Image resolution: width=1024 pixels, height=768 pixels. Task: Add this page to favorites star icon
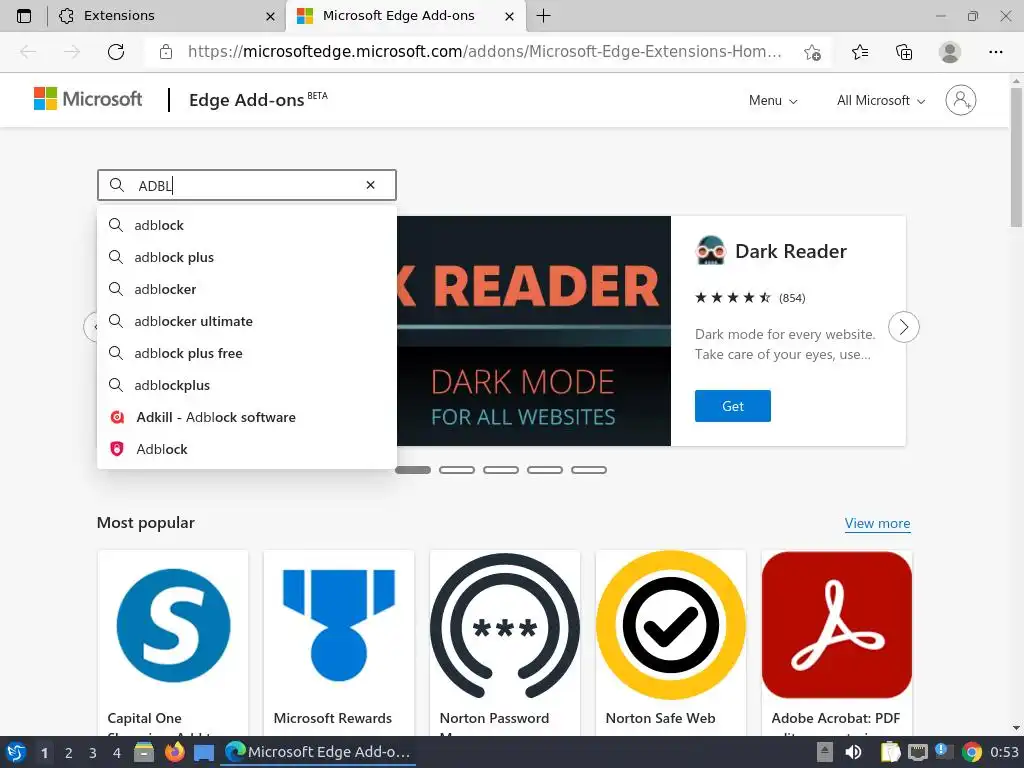812,52
